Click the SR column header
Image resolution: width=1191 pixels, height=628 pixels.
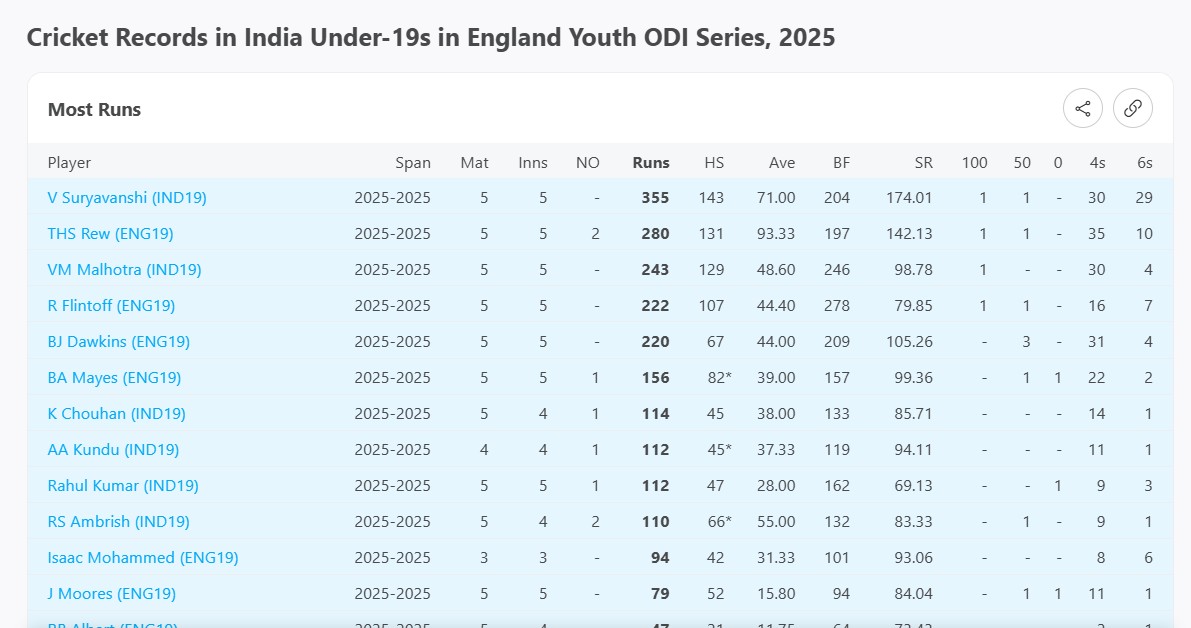pyautogui.click(x=923, y=163)
